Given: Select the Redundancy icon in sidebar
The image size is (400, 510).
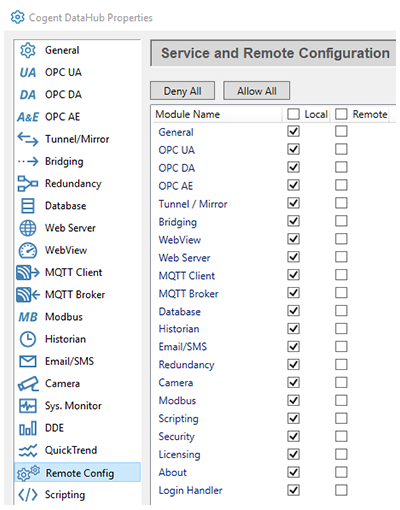Looking at the screenshot, I should (x=28, y=184).
